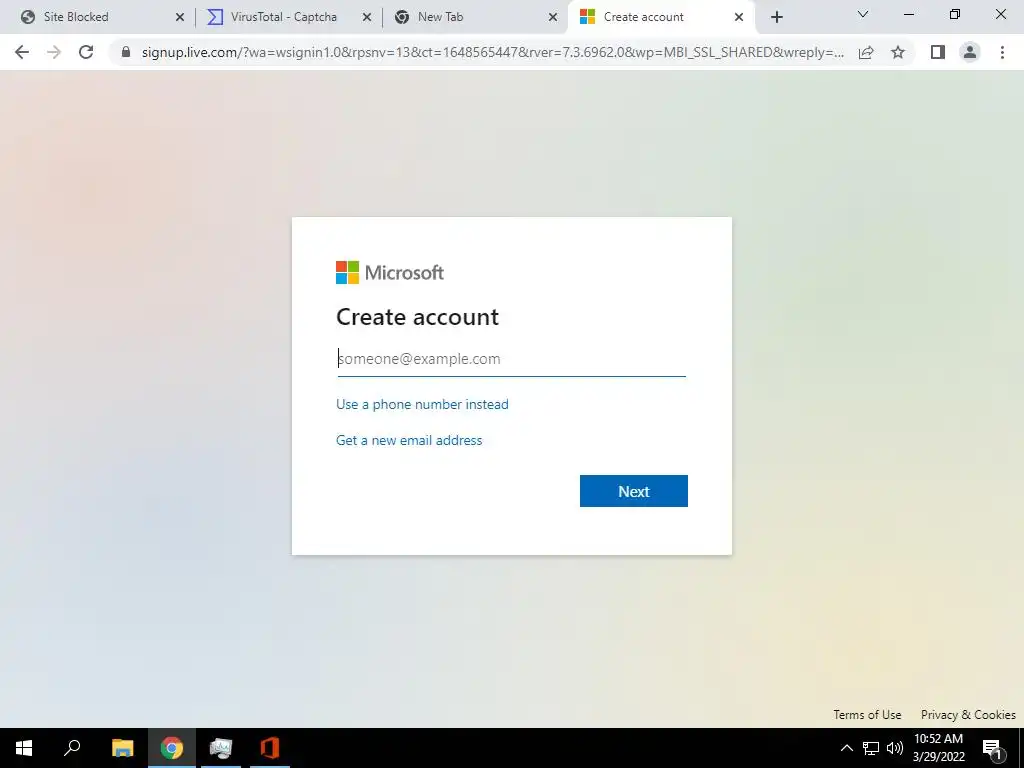Click the Microsoft logo

[390, 272]
